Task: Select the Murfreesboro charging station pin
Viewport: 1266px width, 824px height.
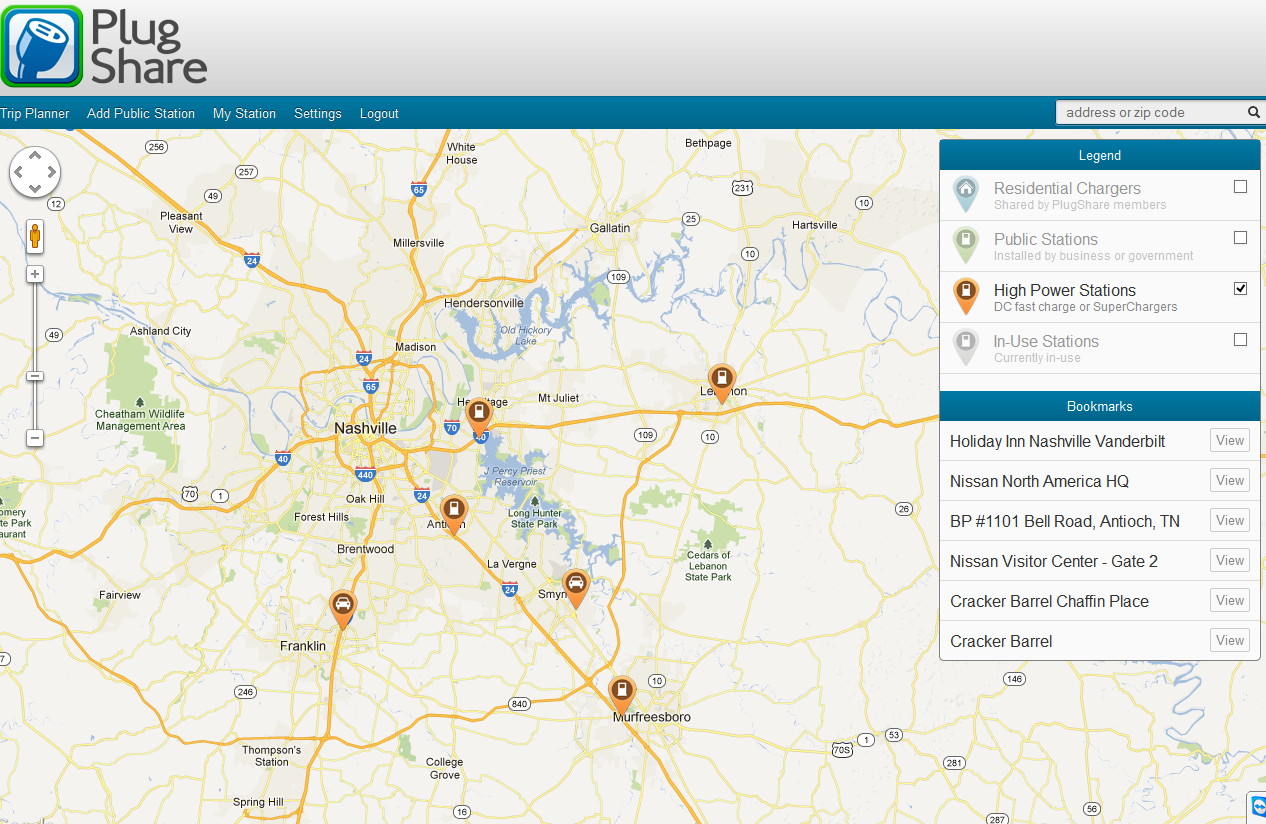Action: (622, 692)
